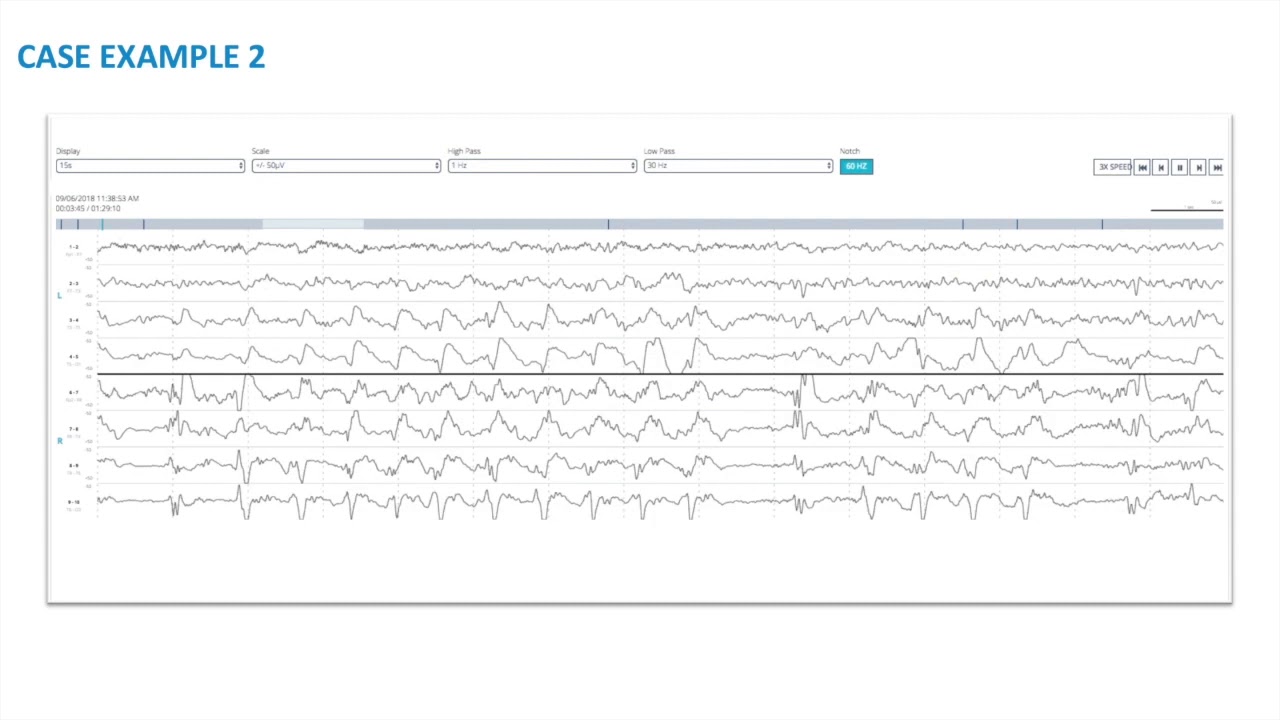Click the blue current-position marker on the timeline
The width and height of the screenshot is (1280, 720).
(102, 224)
